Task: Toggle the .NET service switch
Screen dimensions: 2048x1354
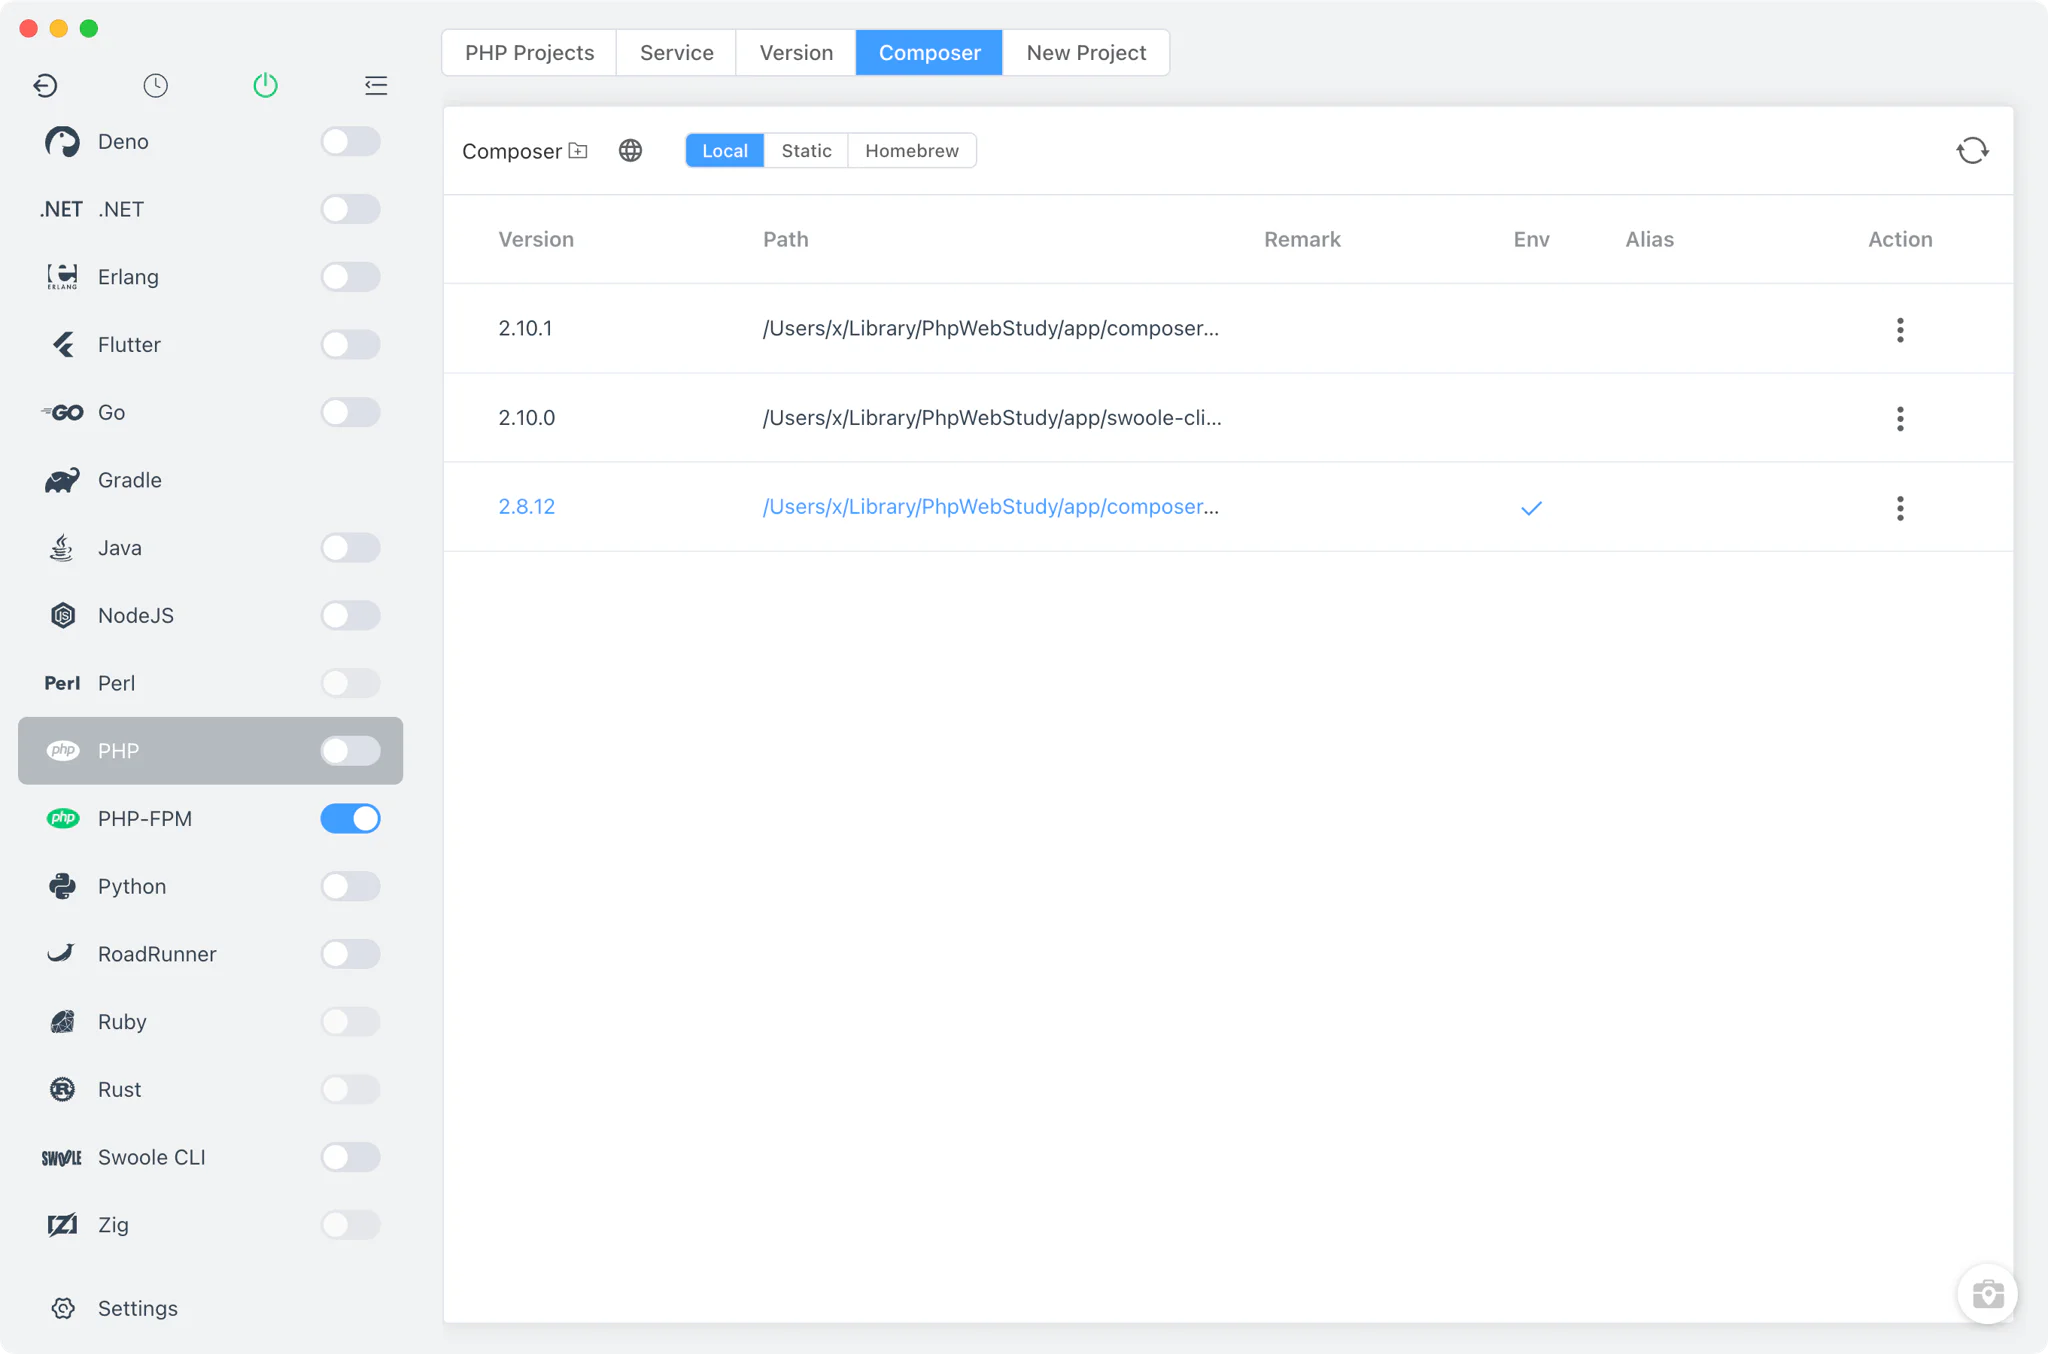Action: pos(350,209)
